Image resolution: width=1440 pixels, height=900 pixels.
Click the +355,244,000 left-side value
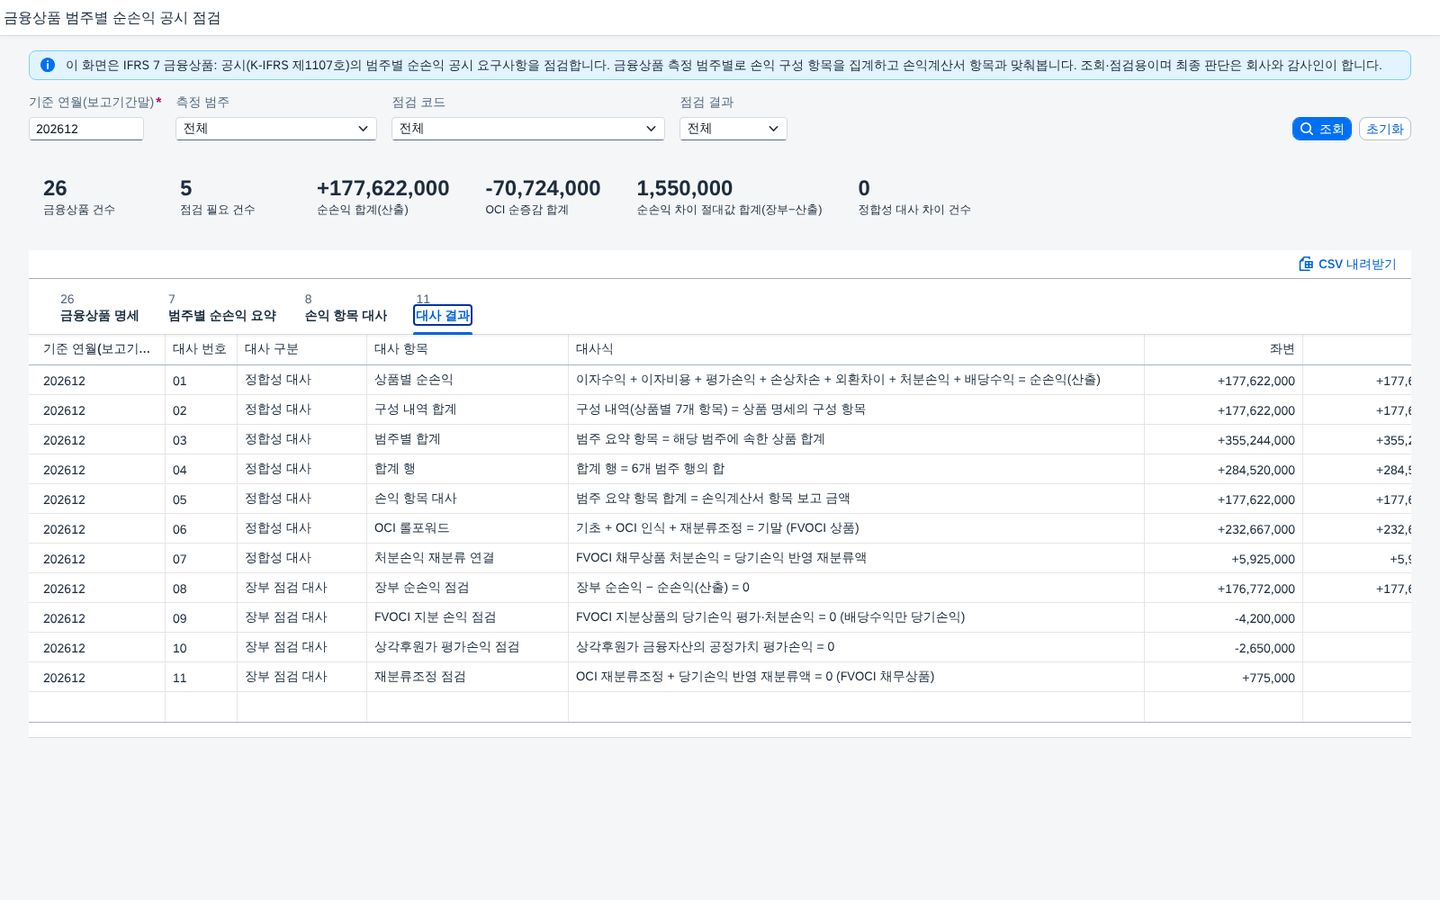point(1256,440)
